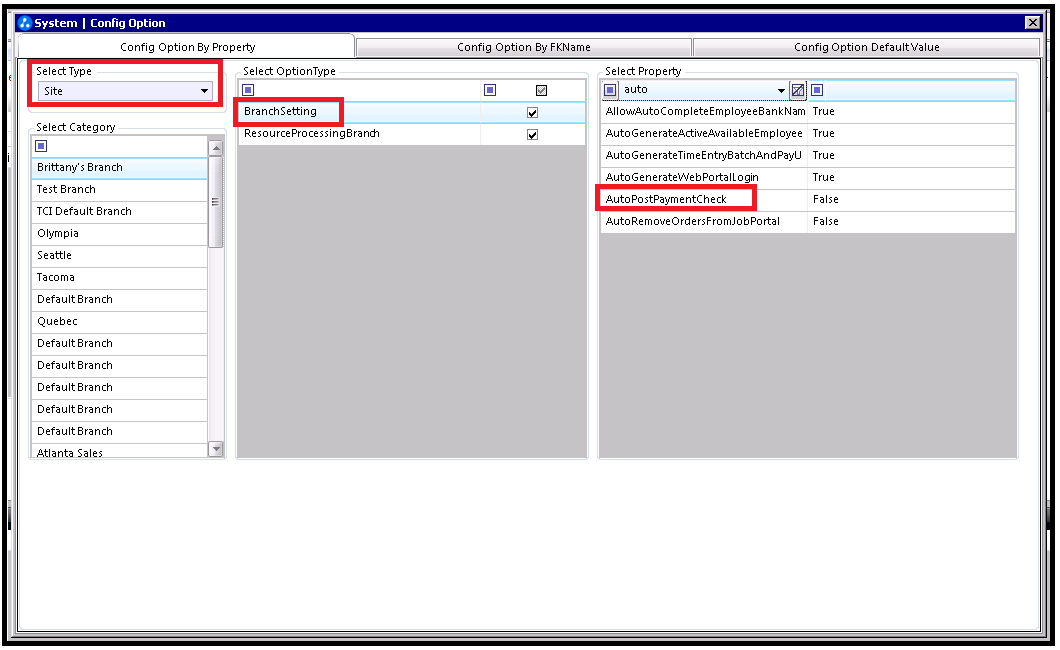Click the filter icon left of 'auto' filter
Screen dimensions: 1060x650
click(x=610, y=90)
